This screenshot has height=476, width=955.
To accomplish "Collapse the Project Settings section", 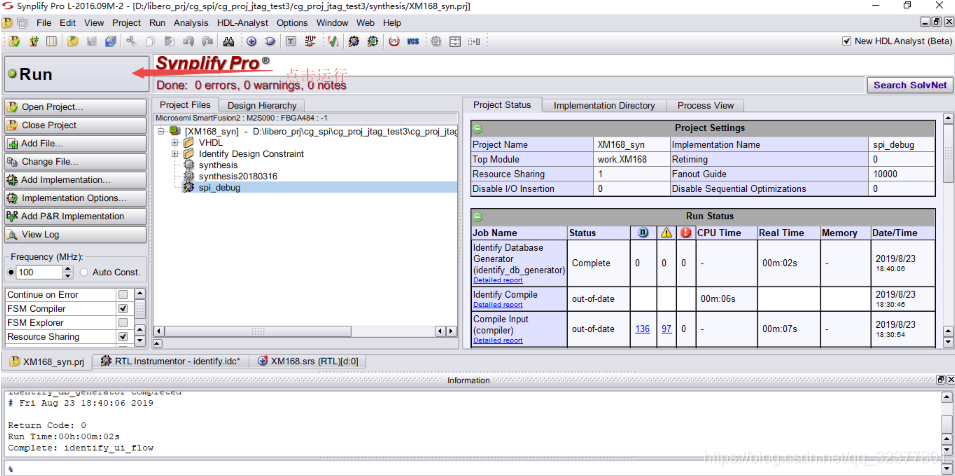I will 479,128.
